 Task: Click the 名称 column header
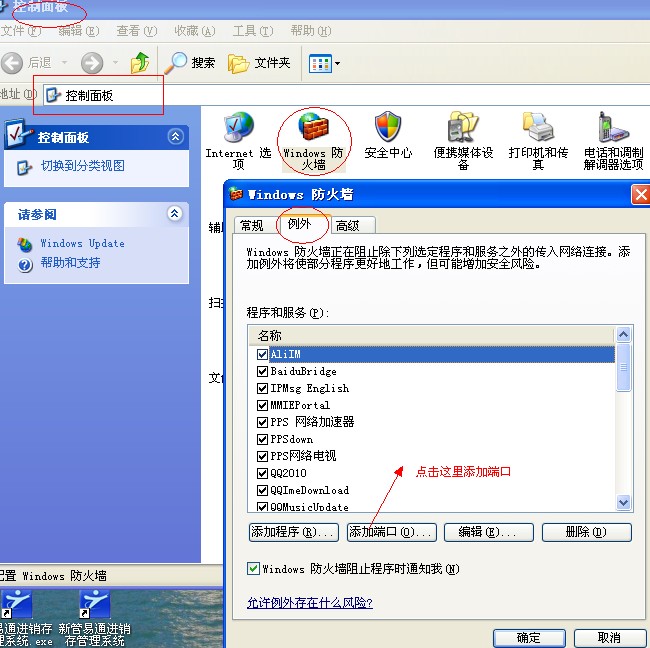pos(431,335)
